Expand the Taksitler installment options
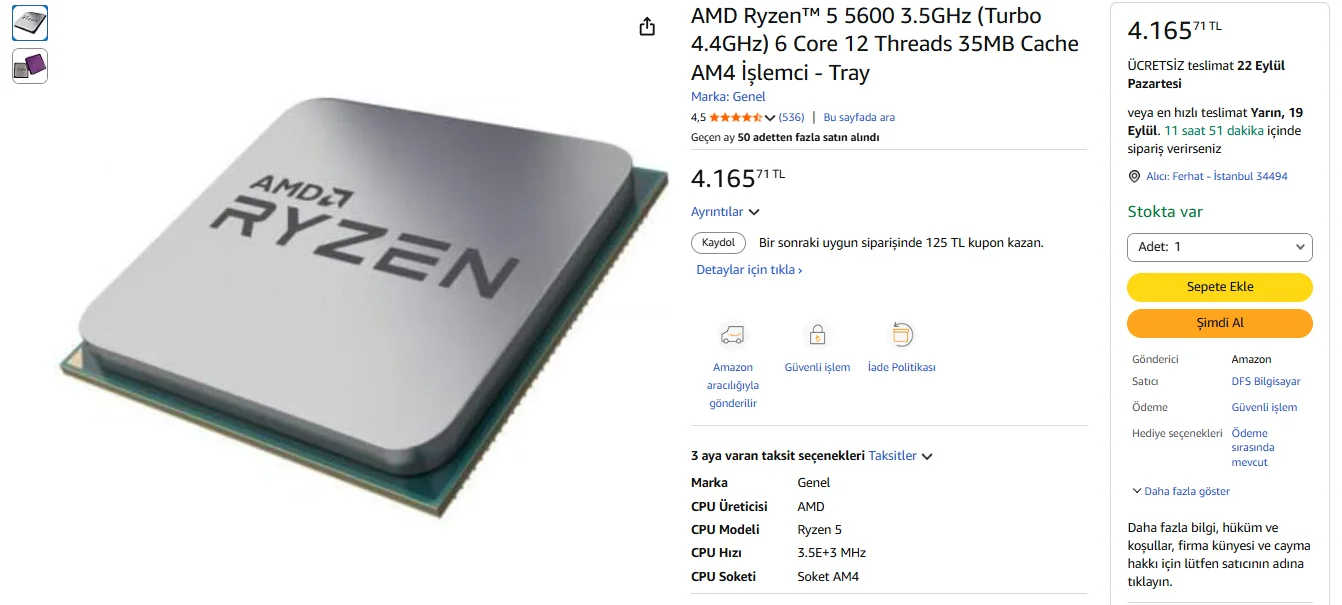Screen dimensions: 1342x605 tap(900, 456)
